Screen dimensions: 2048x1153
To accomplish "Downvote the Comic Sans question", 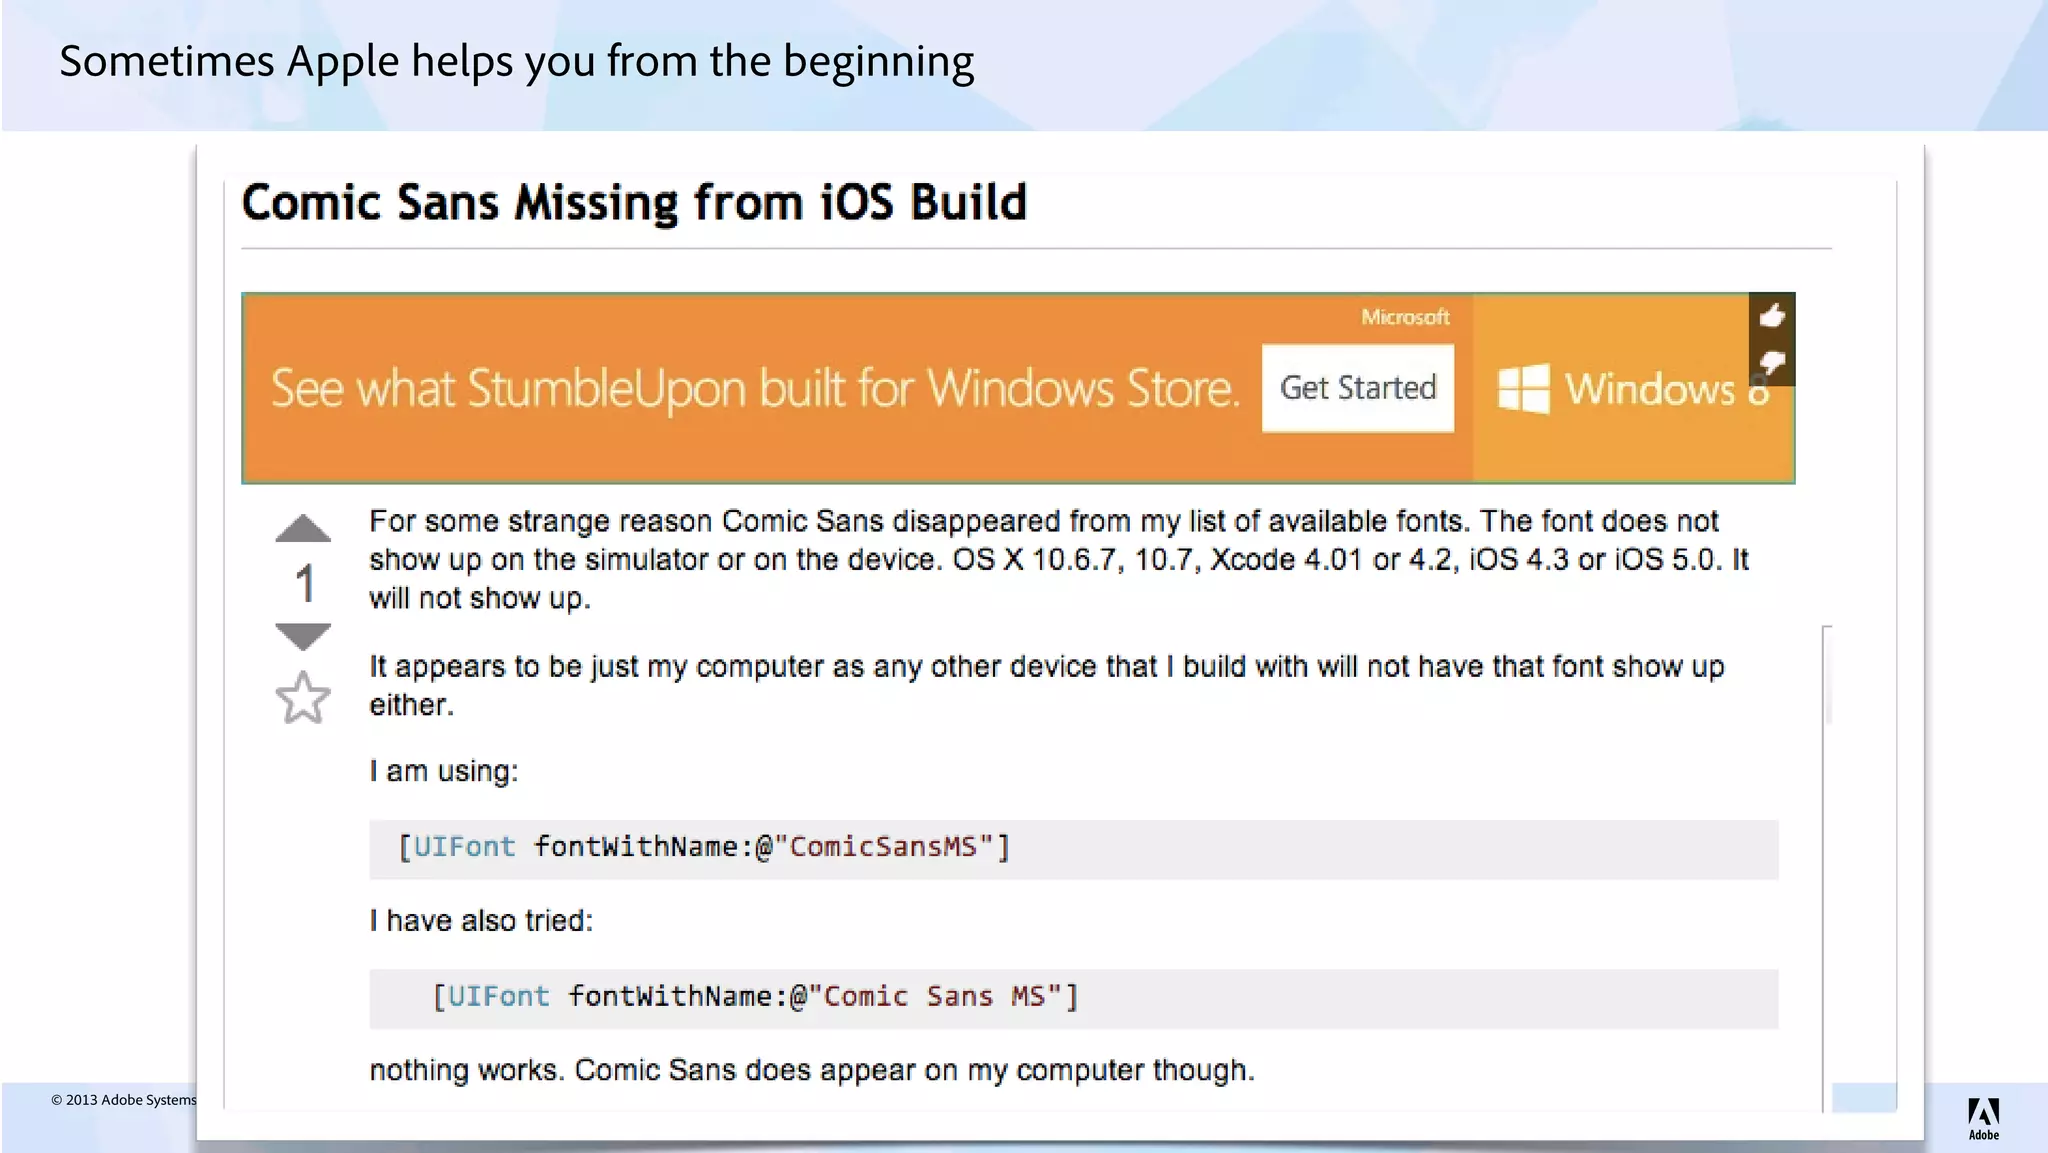I will click(303, 636).
